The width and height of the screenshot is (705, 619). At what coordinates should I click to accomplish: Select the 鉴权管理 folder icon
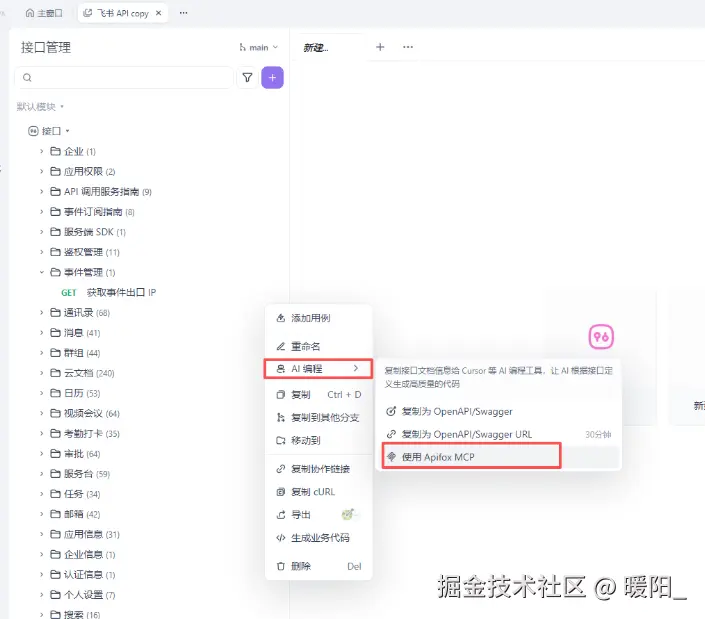[55, 252]
